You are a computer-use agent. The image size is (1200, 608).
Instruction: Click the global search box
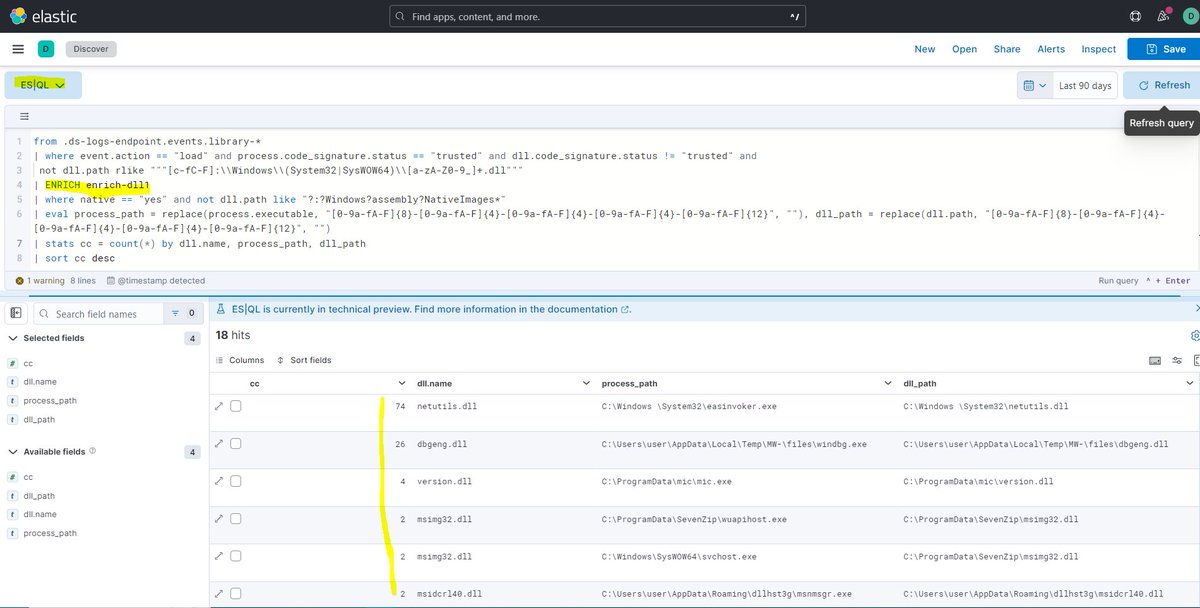(597, 17)
